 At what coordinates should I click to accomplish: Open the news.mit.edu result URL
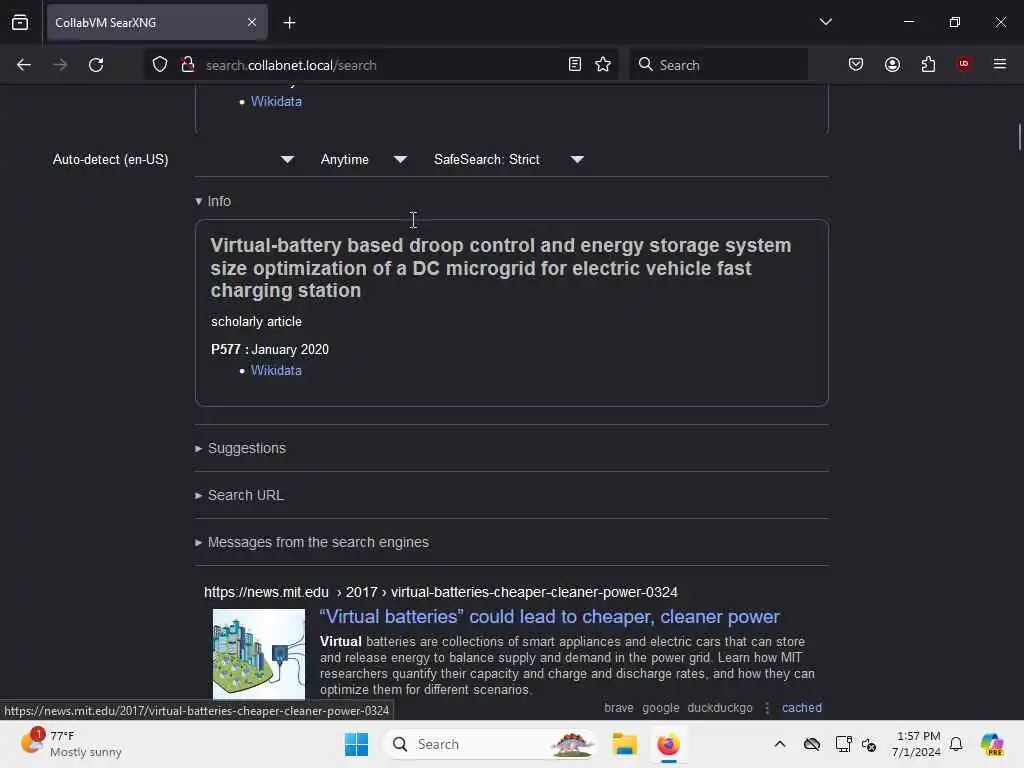tap(441, 592)
